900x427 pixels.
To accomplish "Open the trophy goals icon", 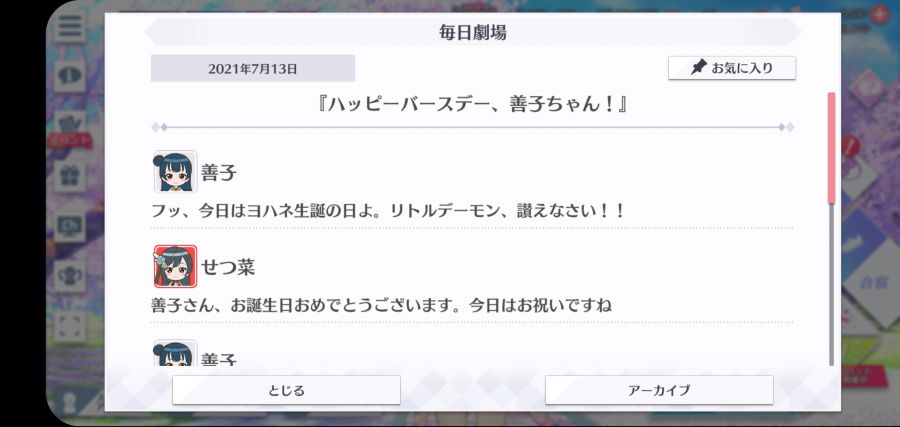I will [71, 276].
